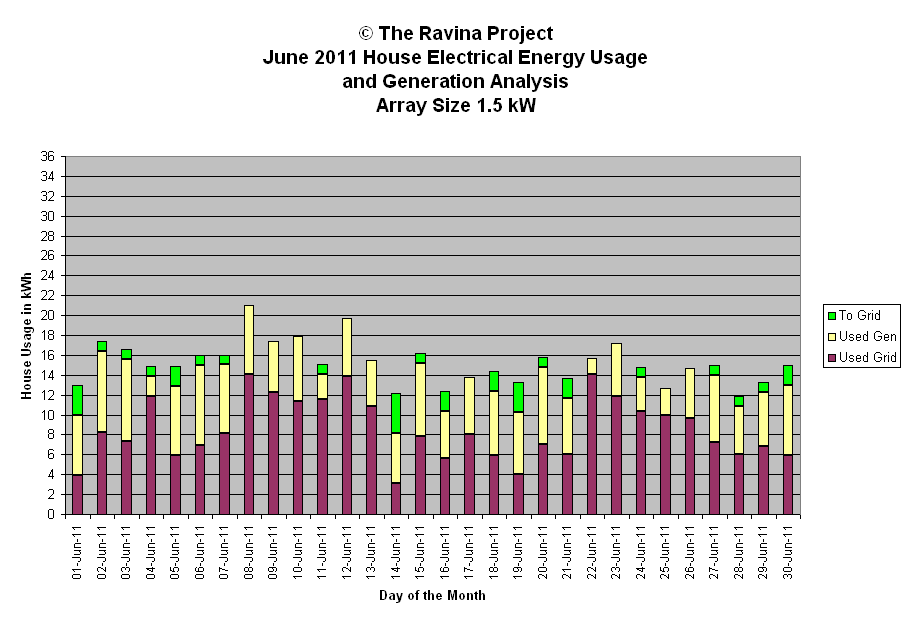The image size is (911, 623).
Task: Click the 08-Jun-11 date label
Action: (249, 553)
